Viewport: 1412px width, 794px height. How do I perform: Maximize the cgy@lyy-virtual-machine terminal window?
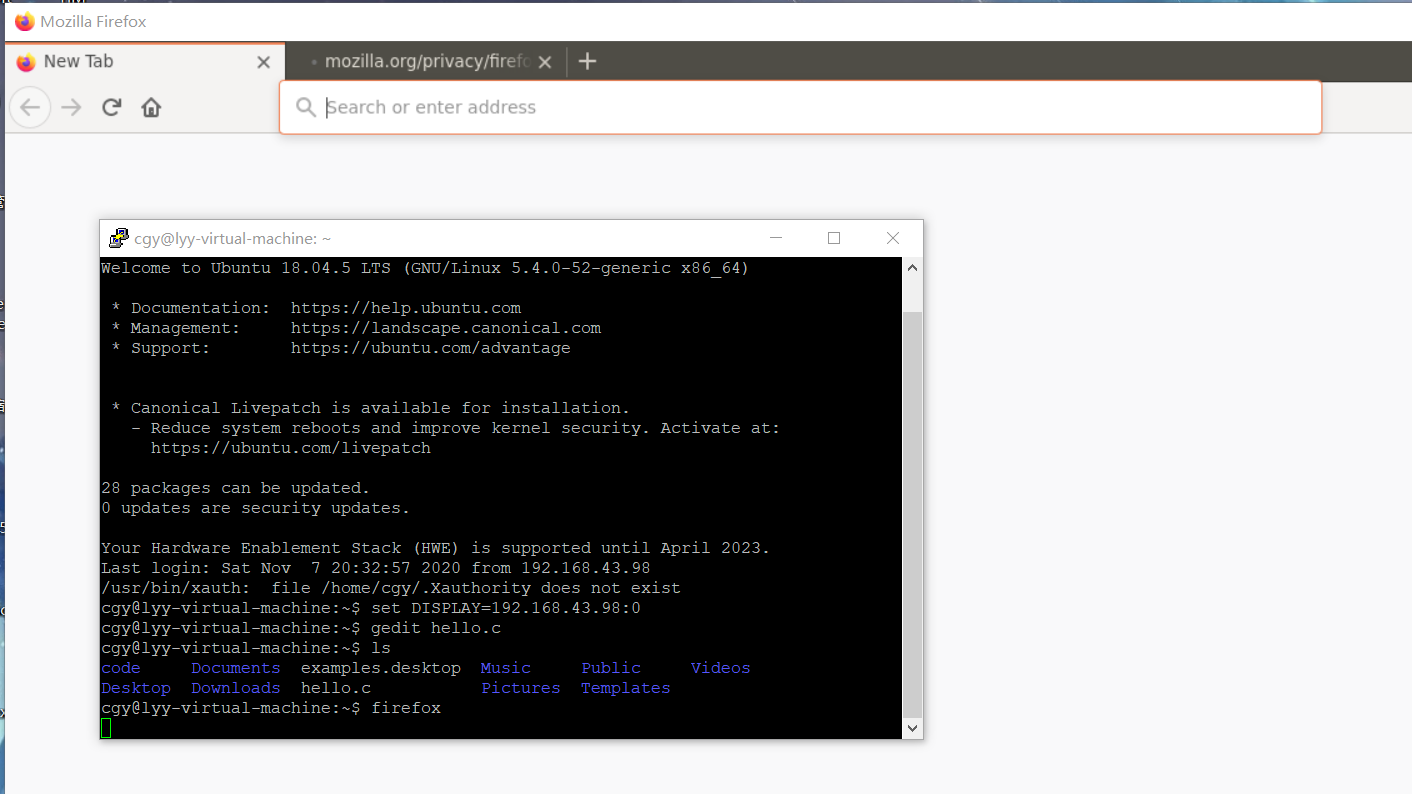tap(834, 238)
